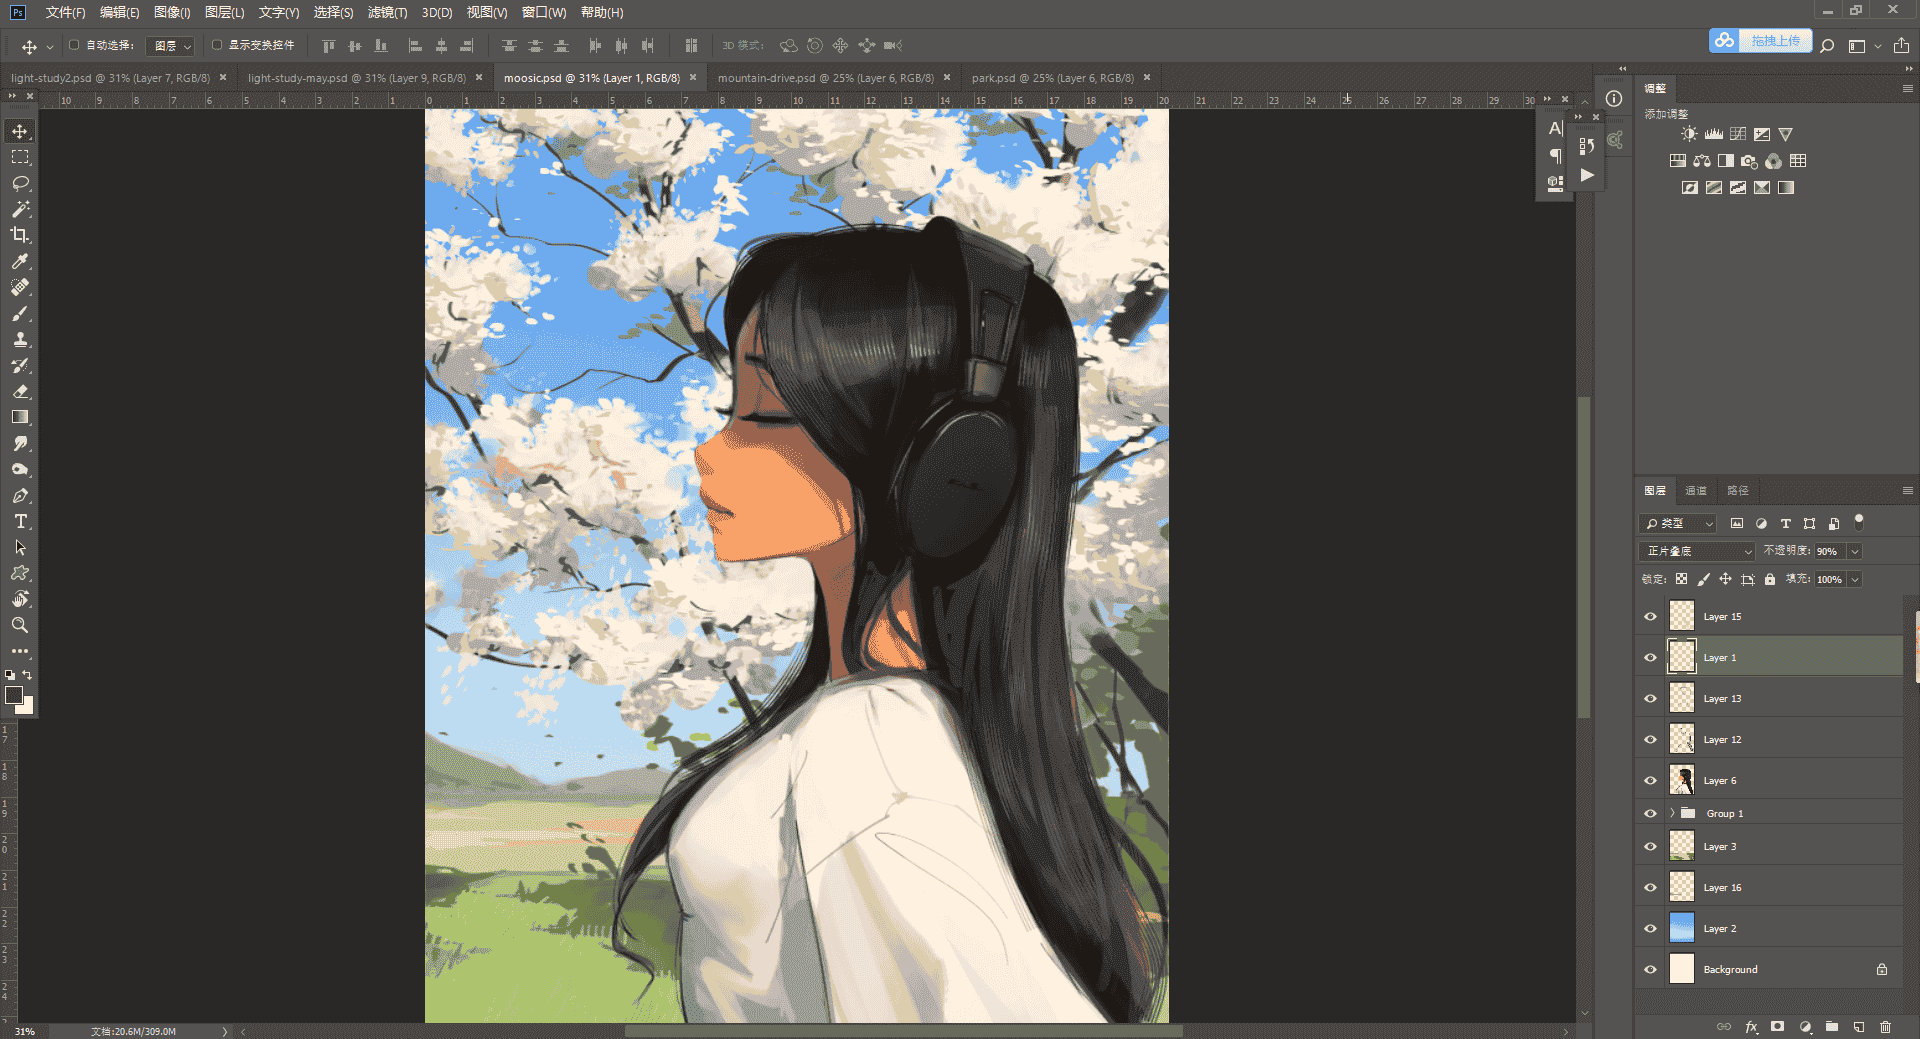
Task: Enable the auto-select checkbox
Action: 74,45
